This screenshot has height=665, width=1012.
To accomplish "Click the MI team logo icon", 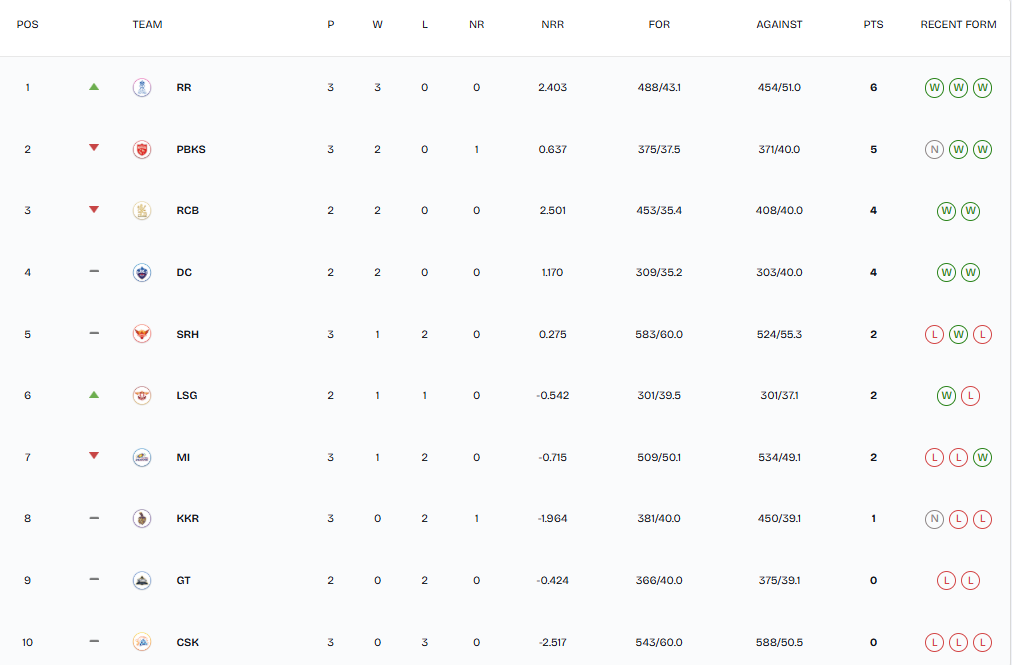I will 142,458.
